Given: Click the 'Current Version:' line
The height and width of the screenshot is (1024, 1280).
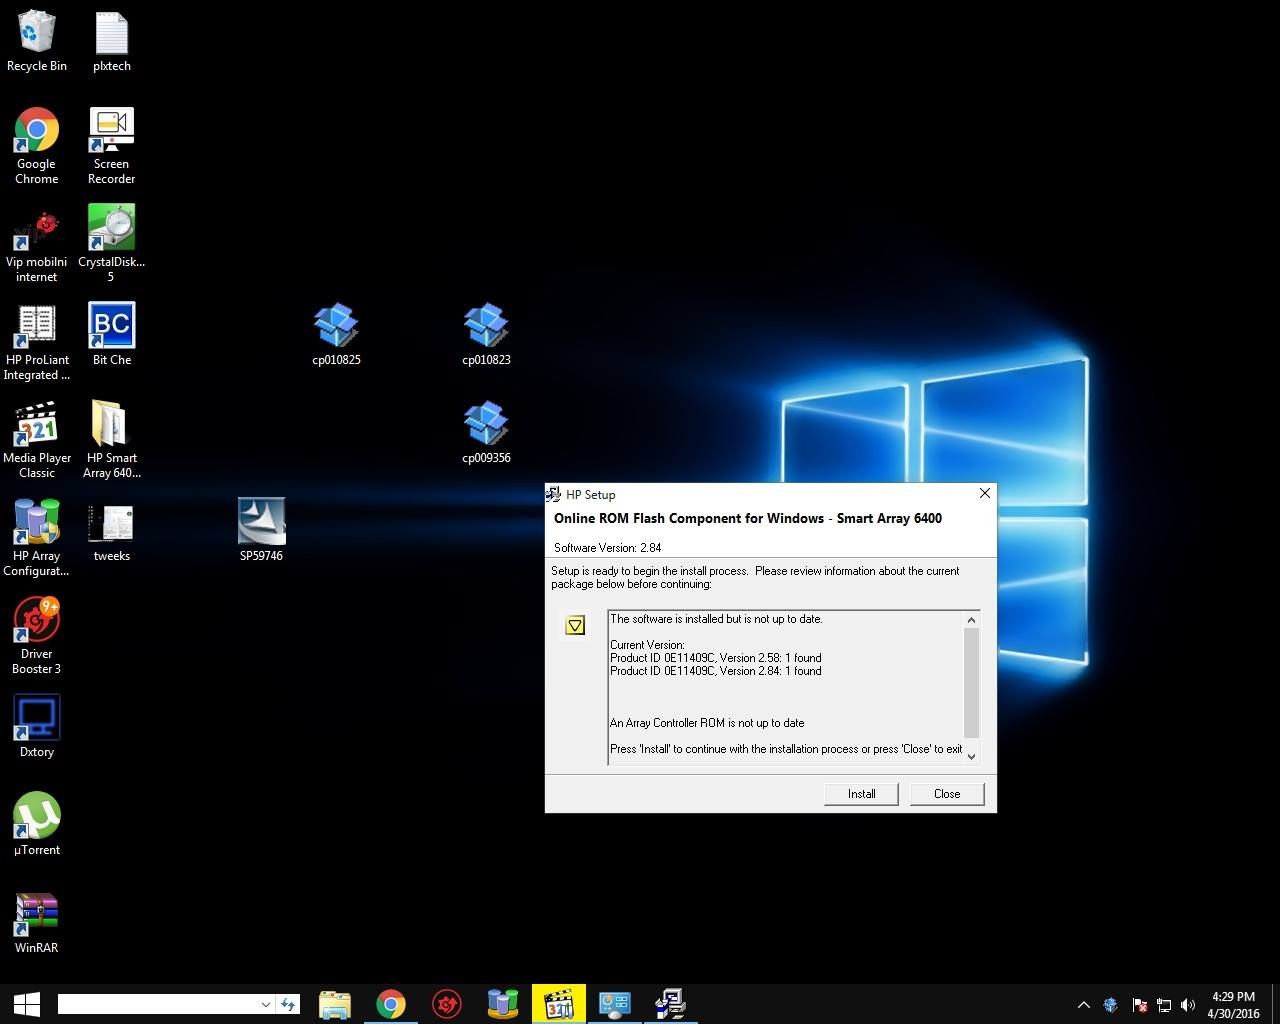Looking at the screenshot, I should click(648, 645).
